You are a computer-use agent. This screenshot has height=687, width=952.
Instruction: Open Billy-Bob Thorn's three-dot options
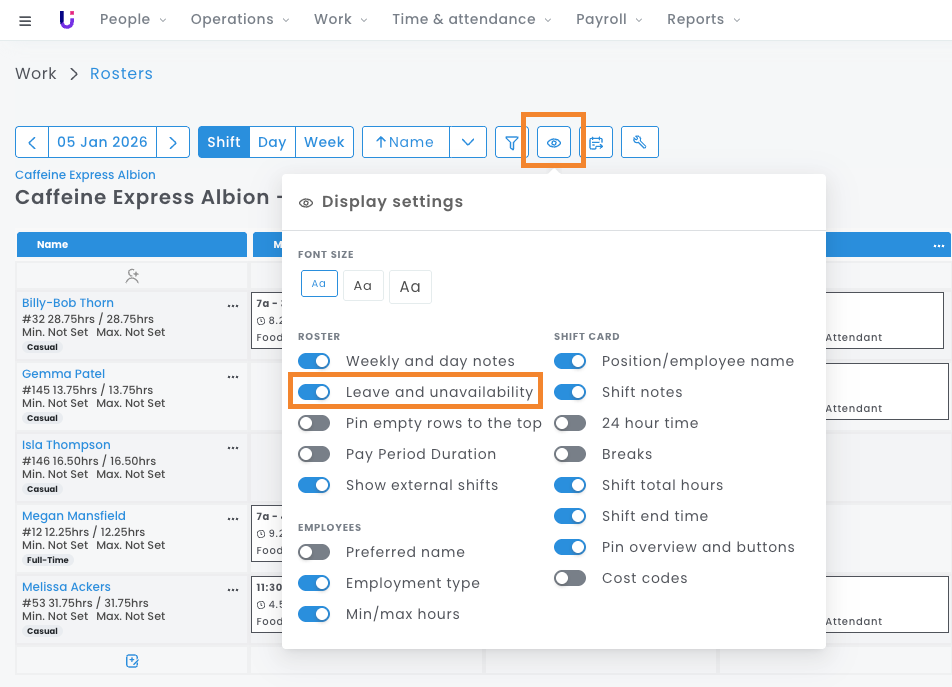pos(233,306)
